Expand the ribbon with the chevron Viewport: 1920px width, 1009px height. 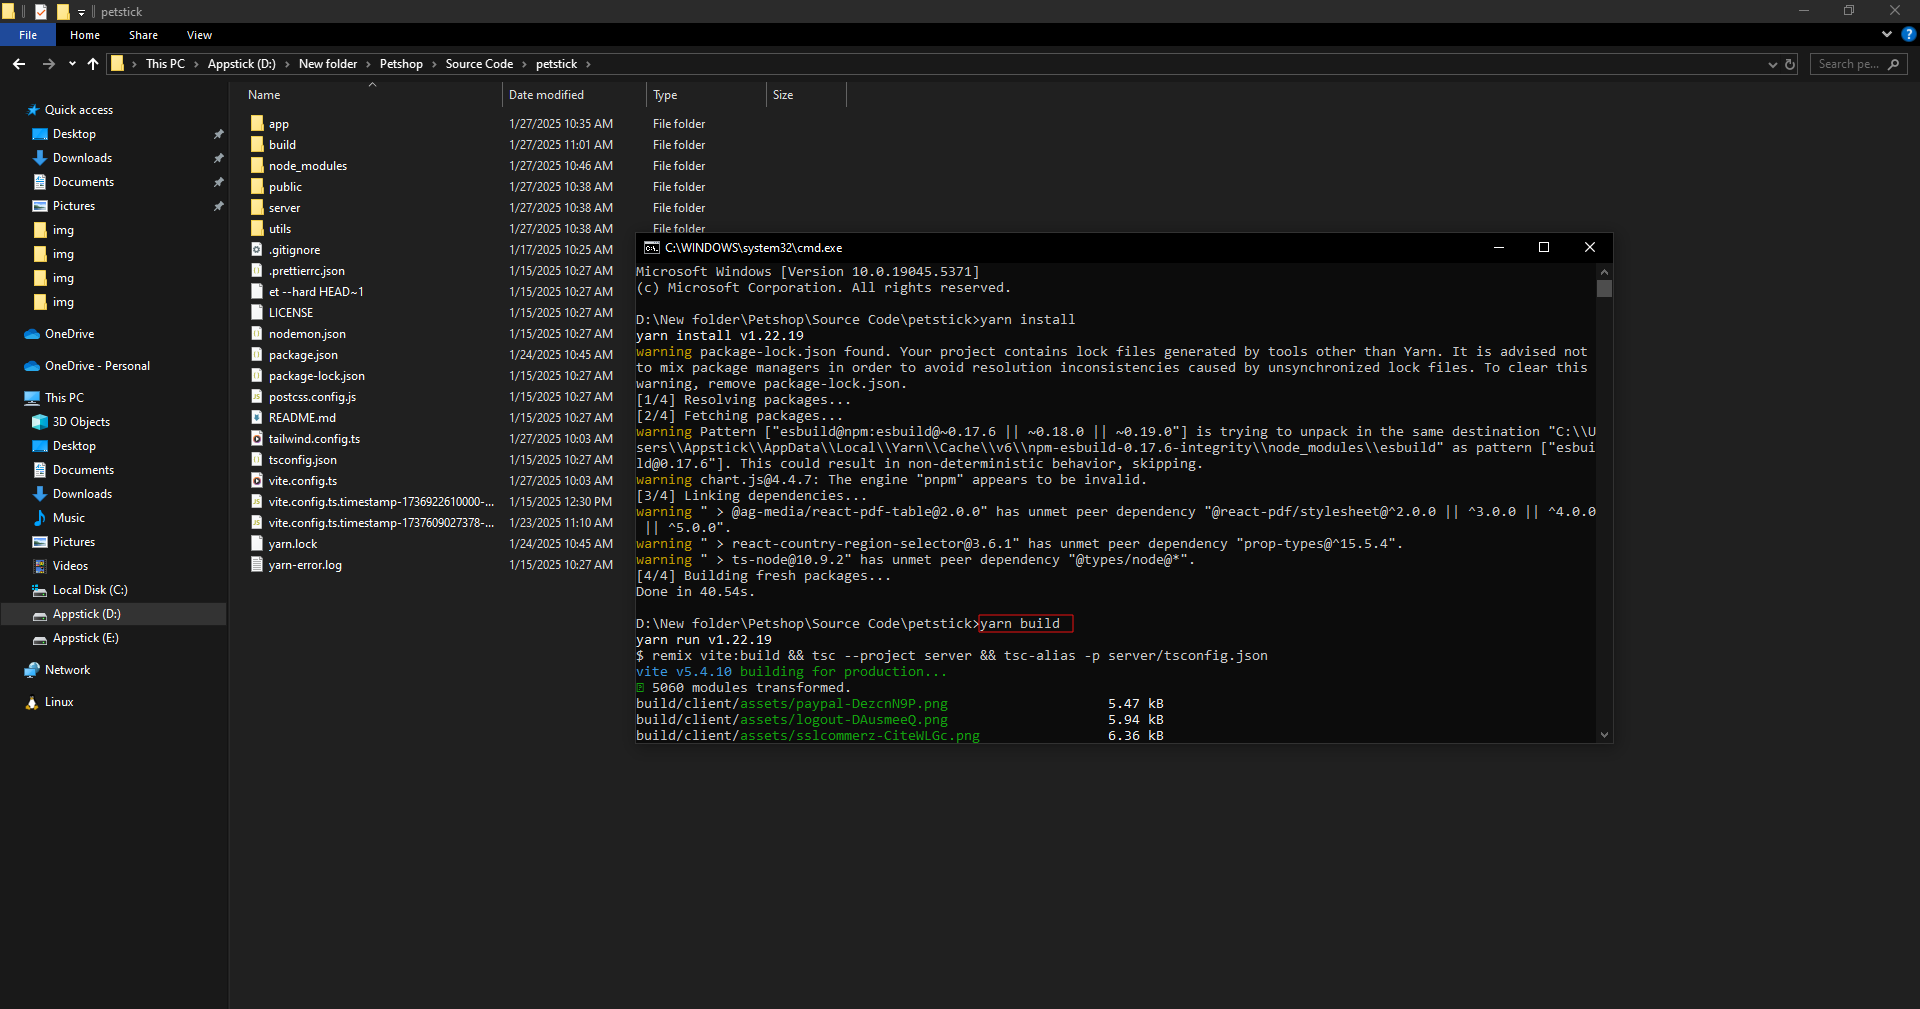[1886, 34]
